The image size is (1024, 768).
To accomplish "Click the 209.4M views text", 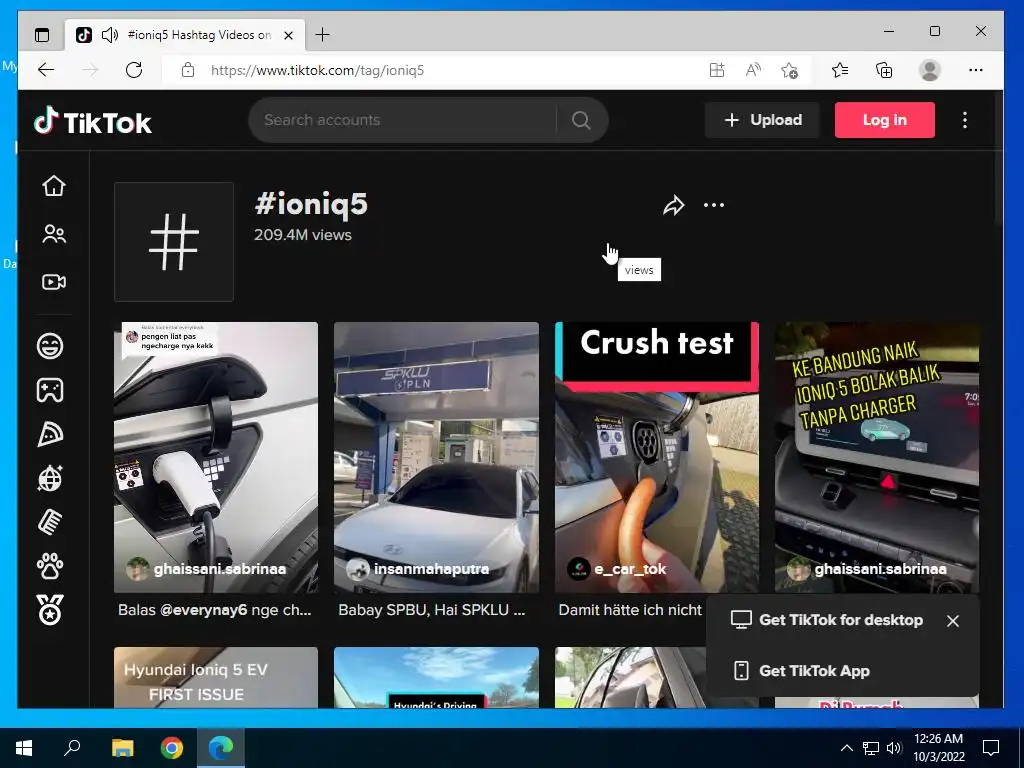I will tap(302, 235).
